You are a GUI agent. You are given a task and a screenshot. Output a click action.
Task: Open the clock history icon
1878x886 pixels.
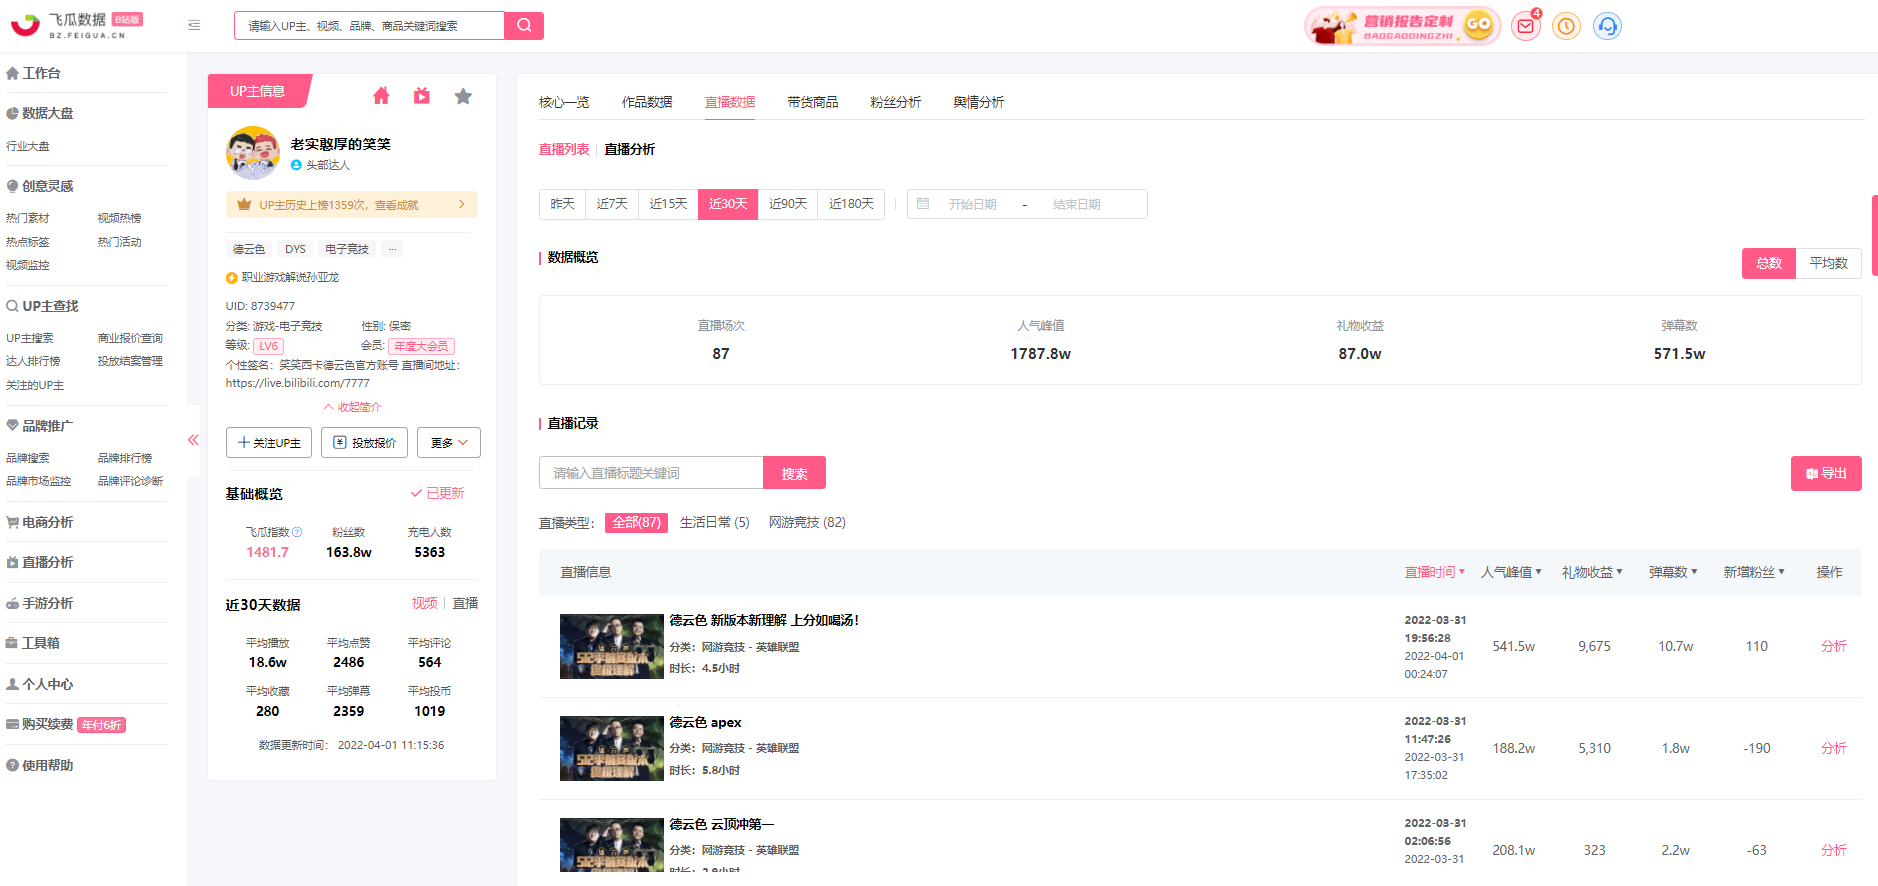coord(1566,26)
